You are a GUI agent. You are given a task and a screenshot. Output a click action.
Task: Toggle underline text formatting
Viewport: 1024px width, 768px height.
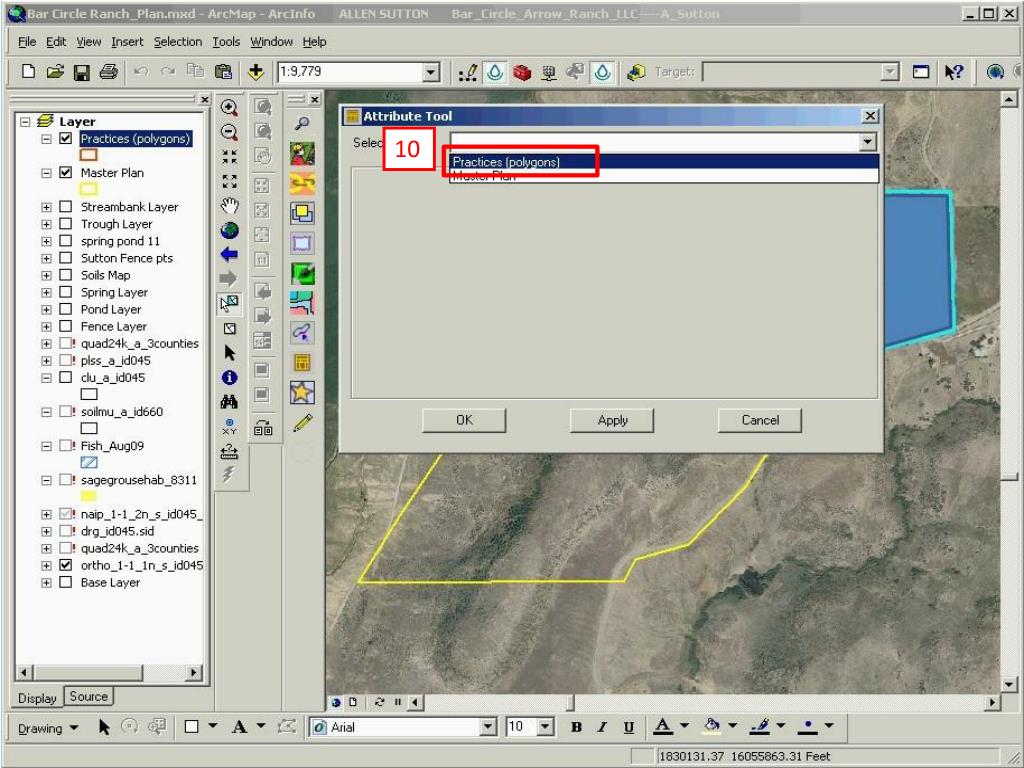click(x=628, y=727)
